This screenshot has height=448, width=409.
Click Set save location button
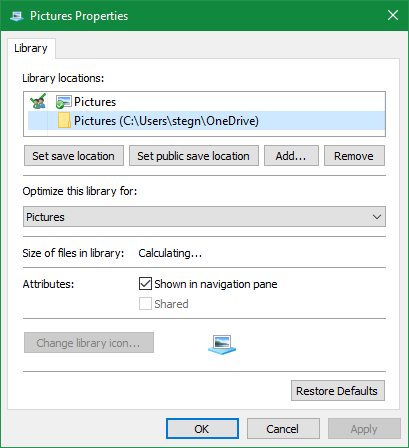pyautogui.click(x=74, y=156)
